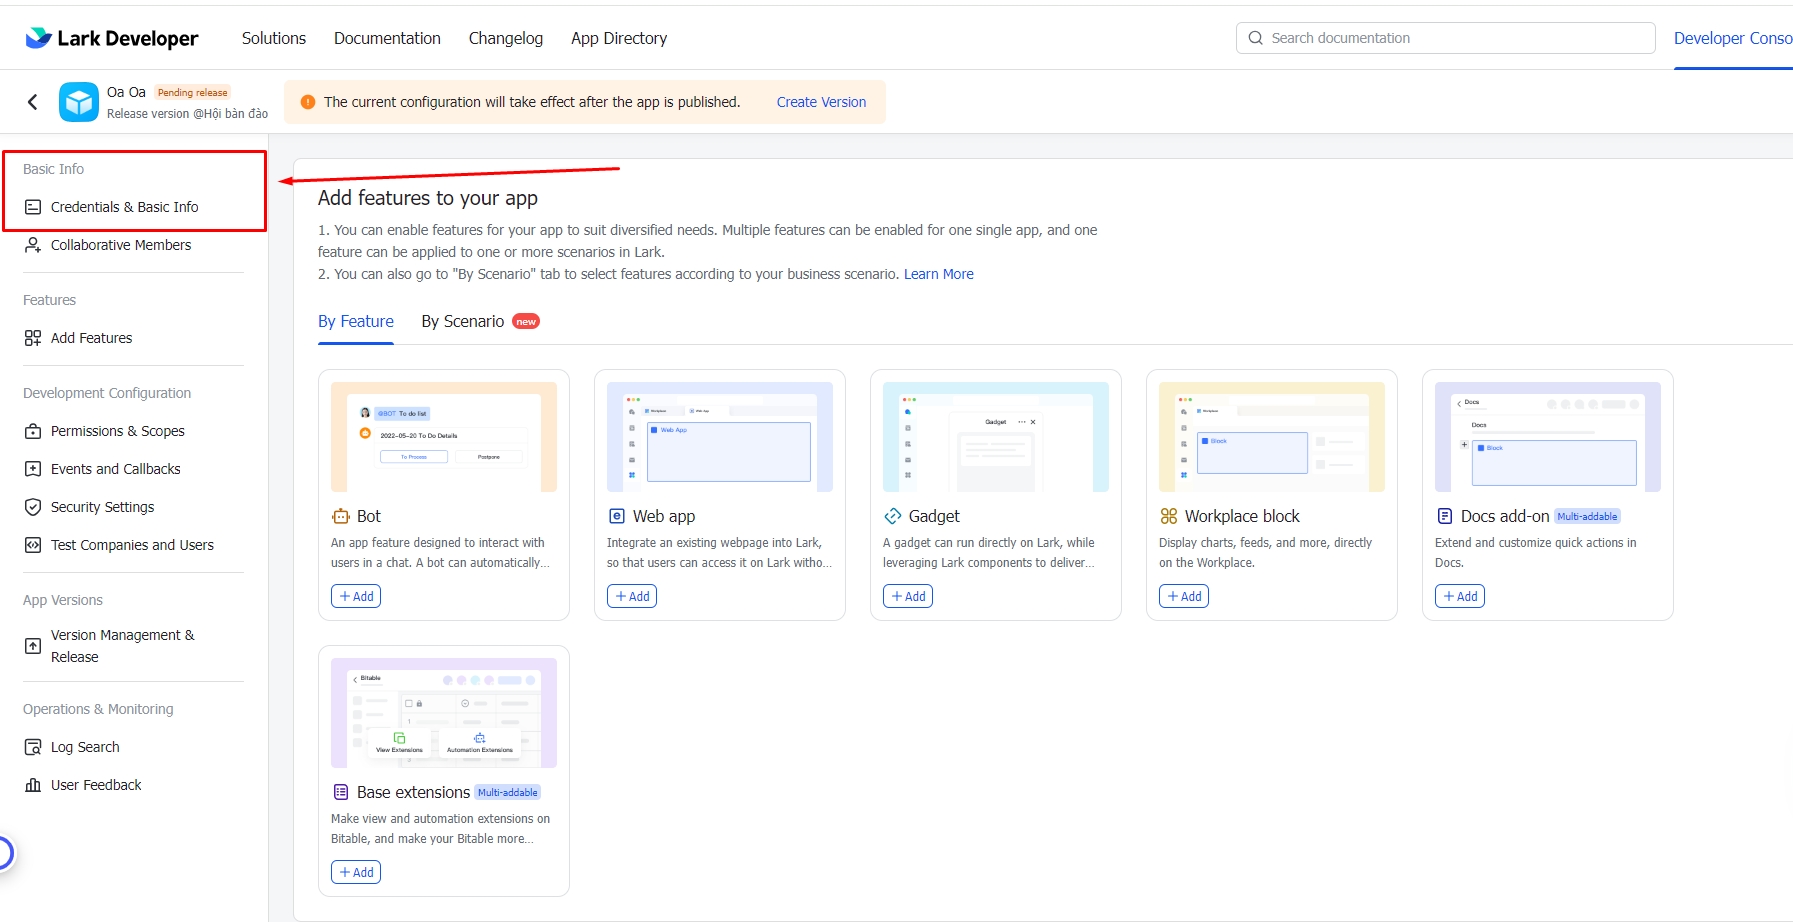This screenshot has height=922, width=1793.
Task: Select Permissions & Scopes in sidebar
Action: pyautogui.click(x=117, y=431)
